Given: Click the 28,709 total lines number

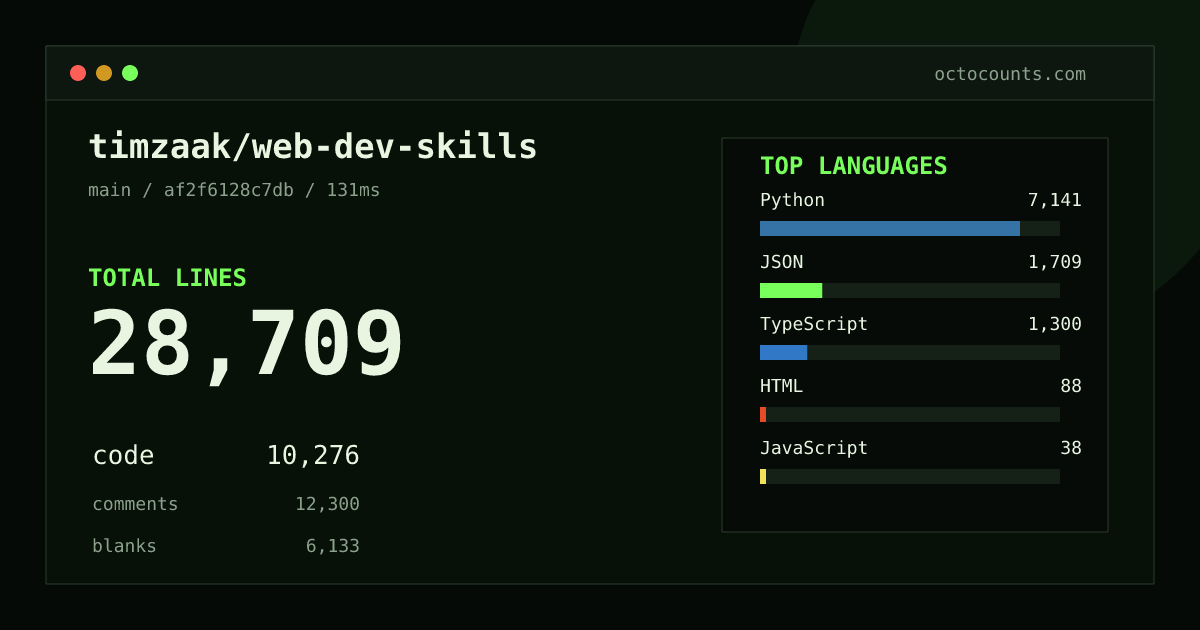Looking at the screenshot, I should [x=246, y=345].
